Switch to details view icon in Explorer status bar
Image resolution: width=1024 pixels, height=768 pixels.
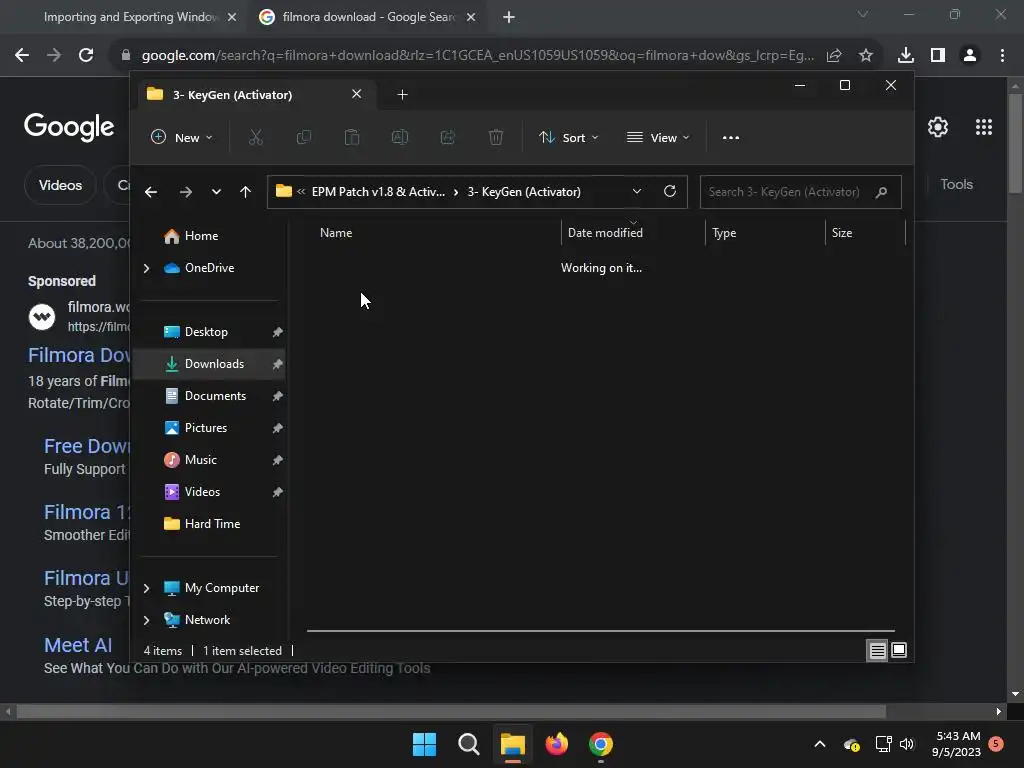pos(877,650)
